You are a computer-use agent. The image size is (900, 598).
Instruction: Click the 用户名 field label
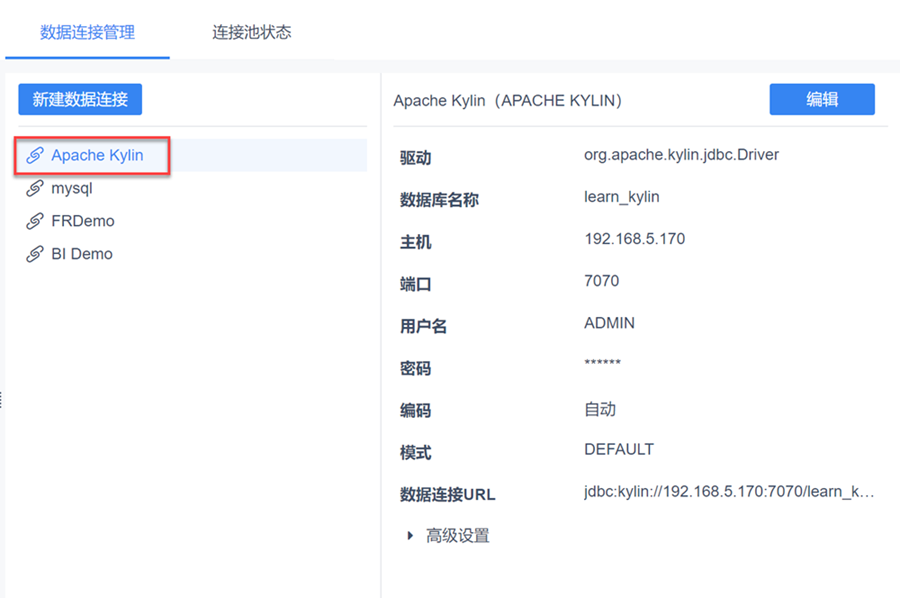424,326
